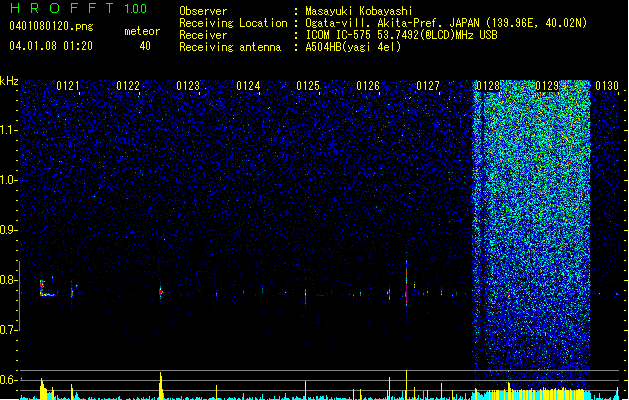Viewport: 629px width, 400px height.
Task: Click the 0127 time marker
Action: [x=428, y=86]
